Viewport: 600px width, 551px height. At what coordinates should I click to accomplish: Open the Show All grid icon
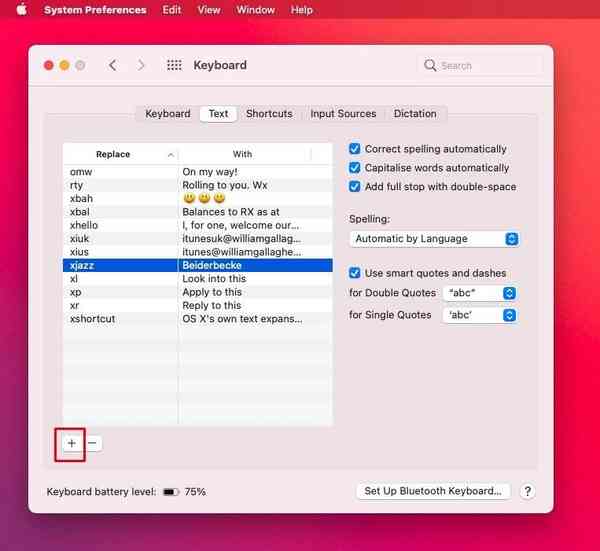click(x=174, y=65)
